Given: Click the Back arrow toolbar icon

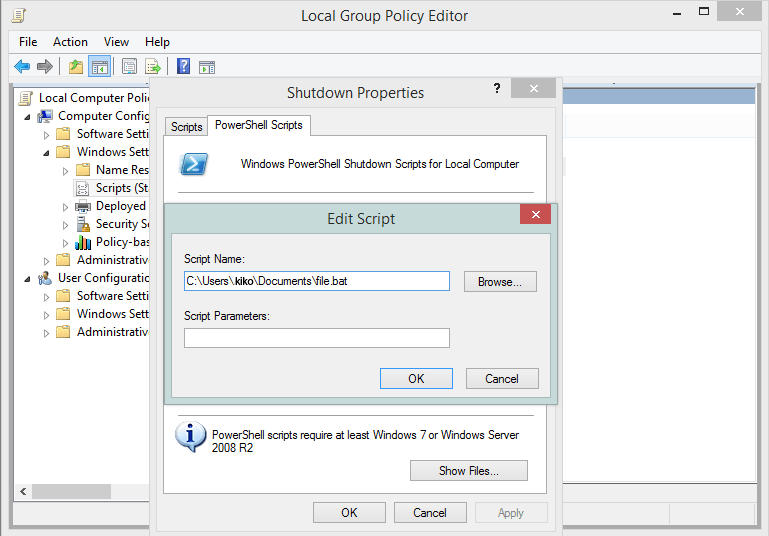Looking at the screenshot, I should point(22,66).
